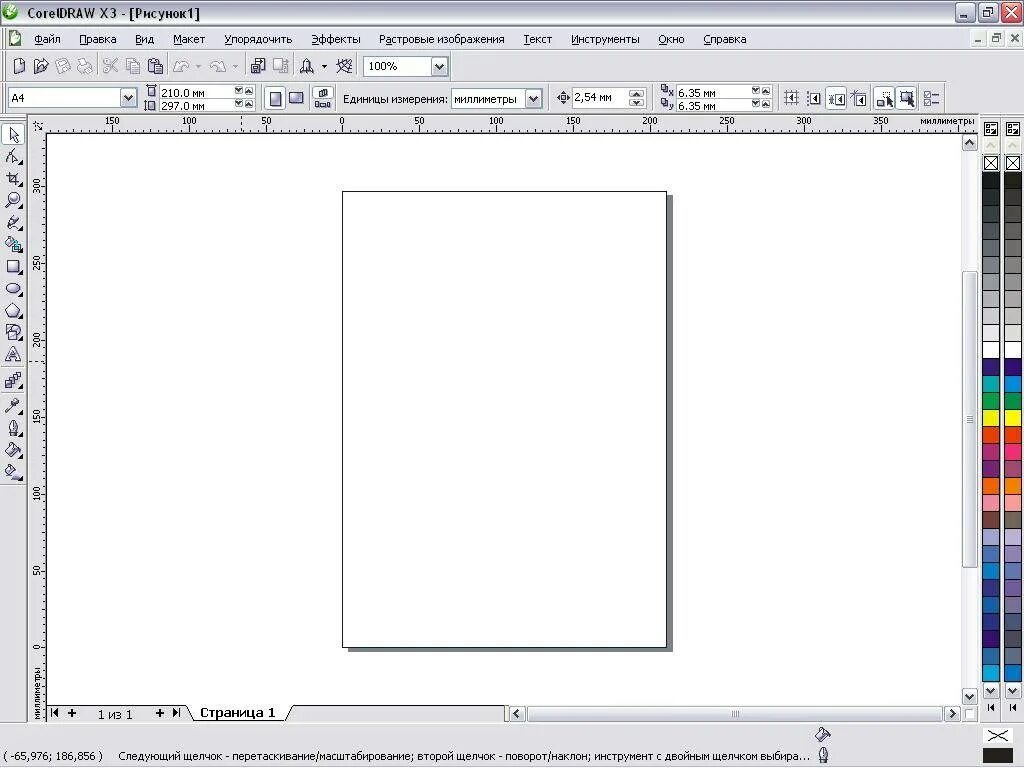Click the Import icon
This screenshot has height=768, width=1024.
[x=258, y=66]
